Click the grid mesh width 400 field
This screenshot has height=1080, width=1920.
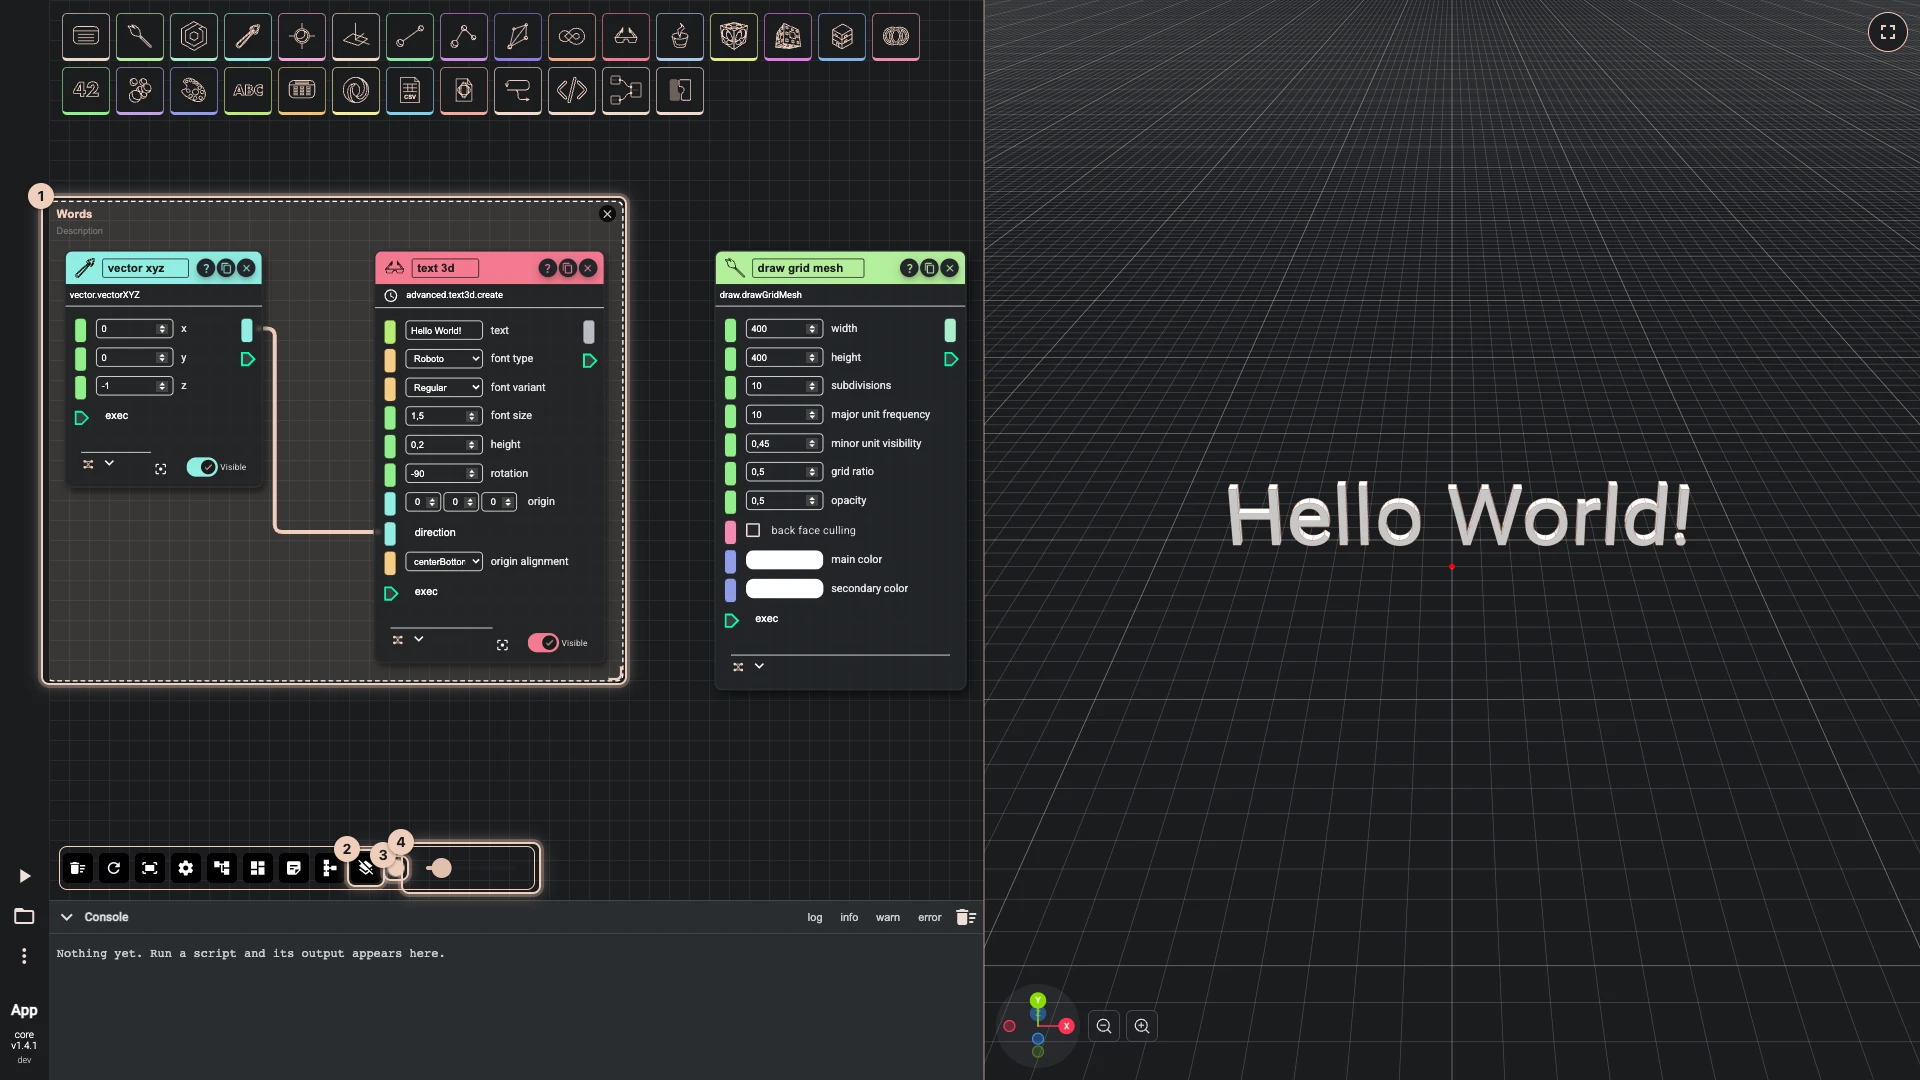[784, 329]
